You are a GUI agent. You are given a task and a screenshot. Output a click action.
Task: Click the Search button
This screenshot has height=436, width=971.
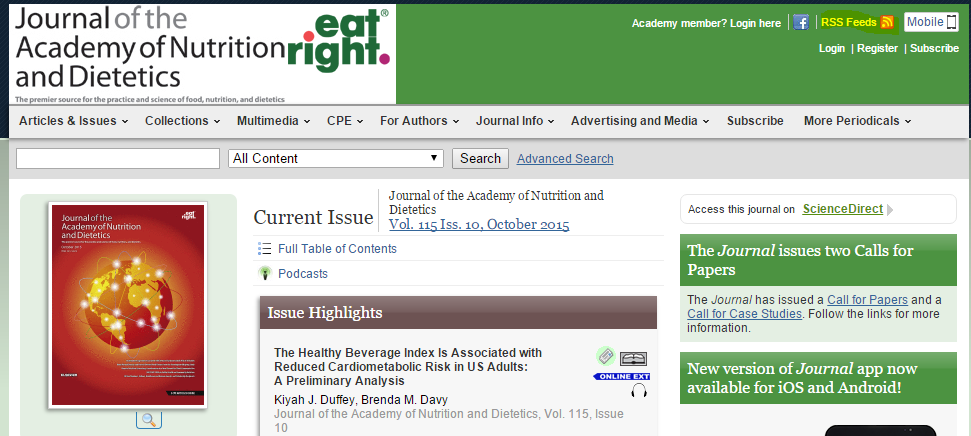tap(480, 159)
